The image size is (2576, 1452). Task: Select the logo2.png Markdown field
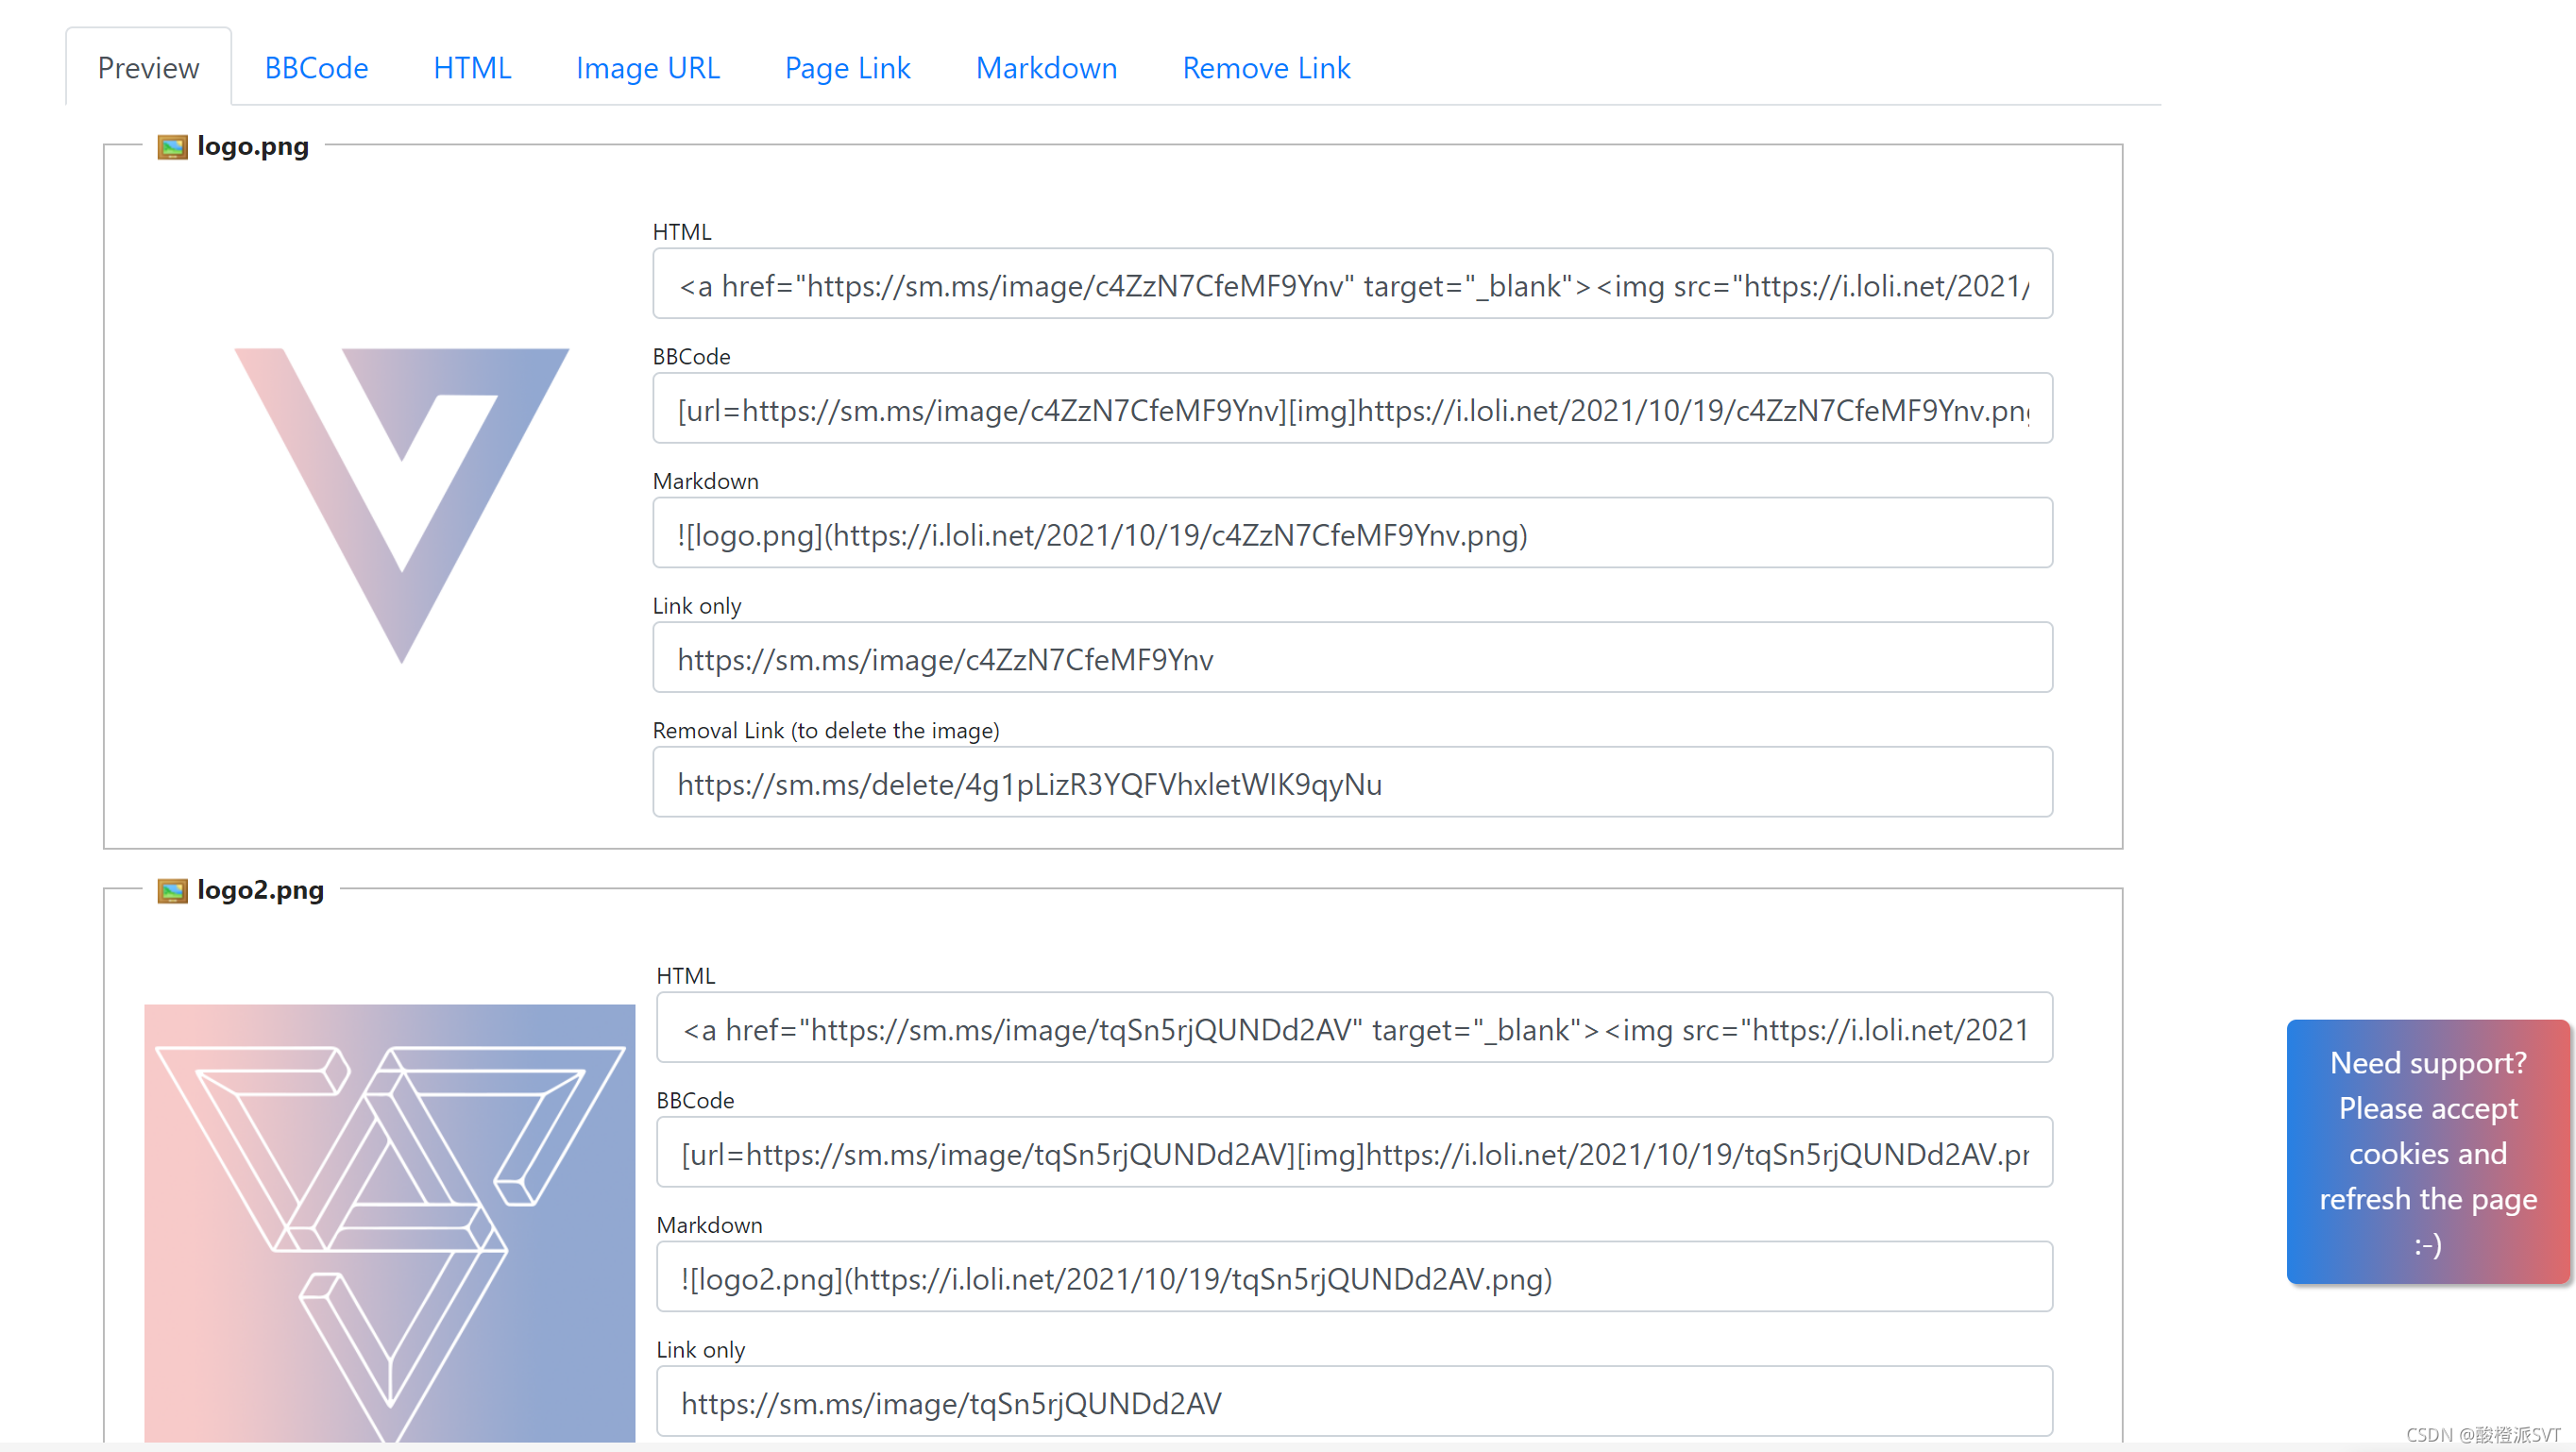(1354, 1278)
